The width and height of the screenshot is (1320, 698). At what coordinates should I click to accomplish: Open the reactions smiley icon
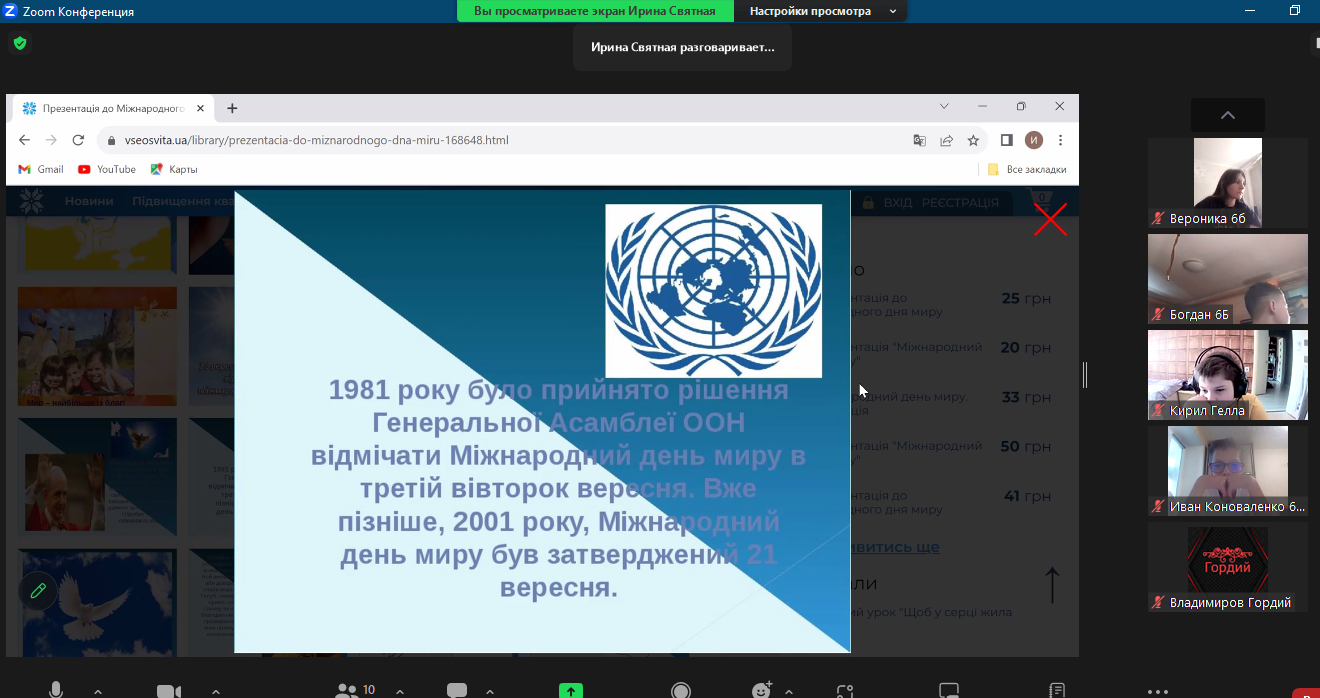[762, 690]
